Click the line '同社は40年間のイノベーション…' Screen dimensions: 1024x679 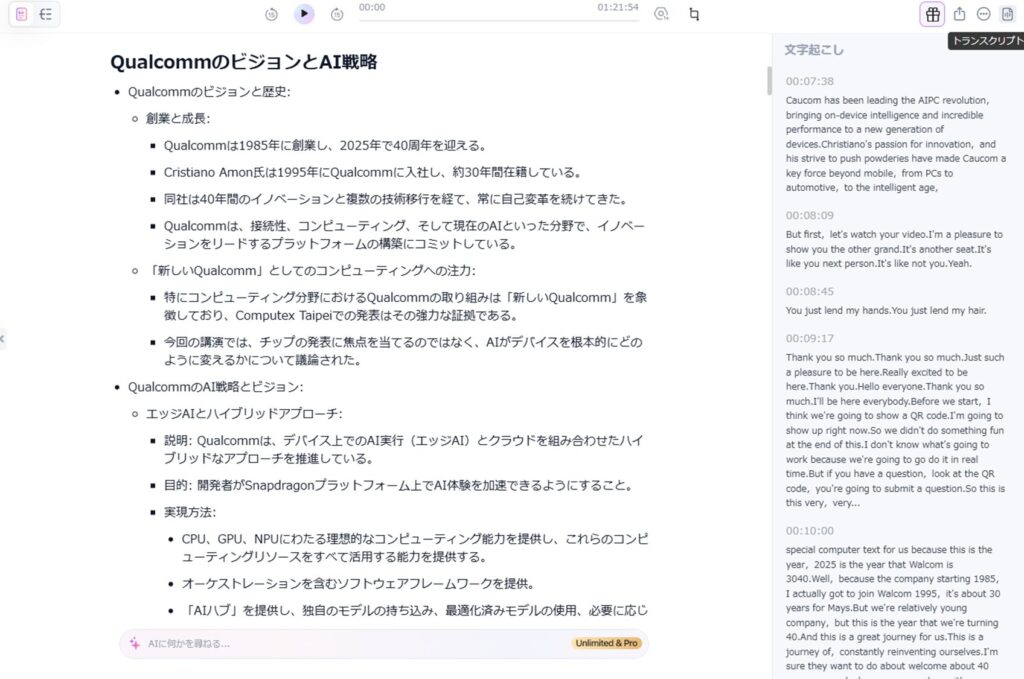(396, 199)
